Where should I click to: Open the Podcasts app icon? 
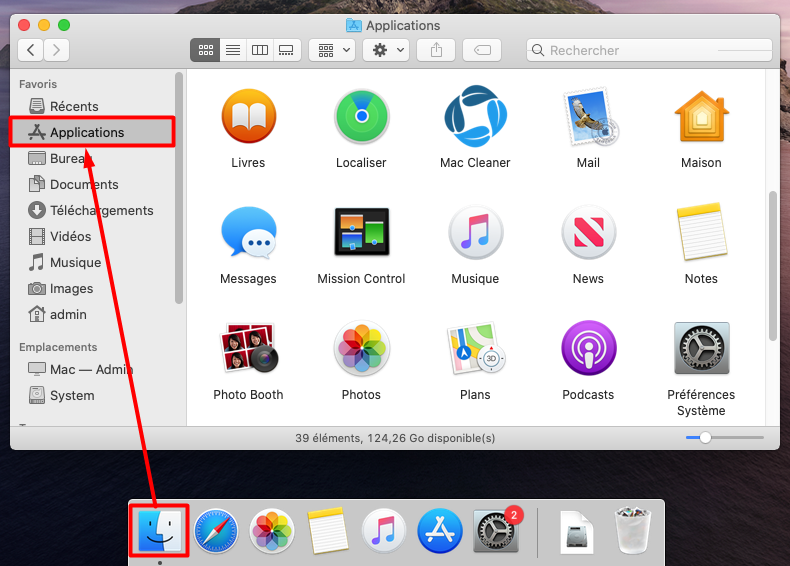pyautogui.click(x=588, y=348)
